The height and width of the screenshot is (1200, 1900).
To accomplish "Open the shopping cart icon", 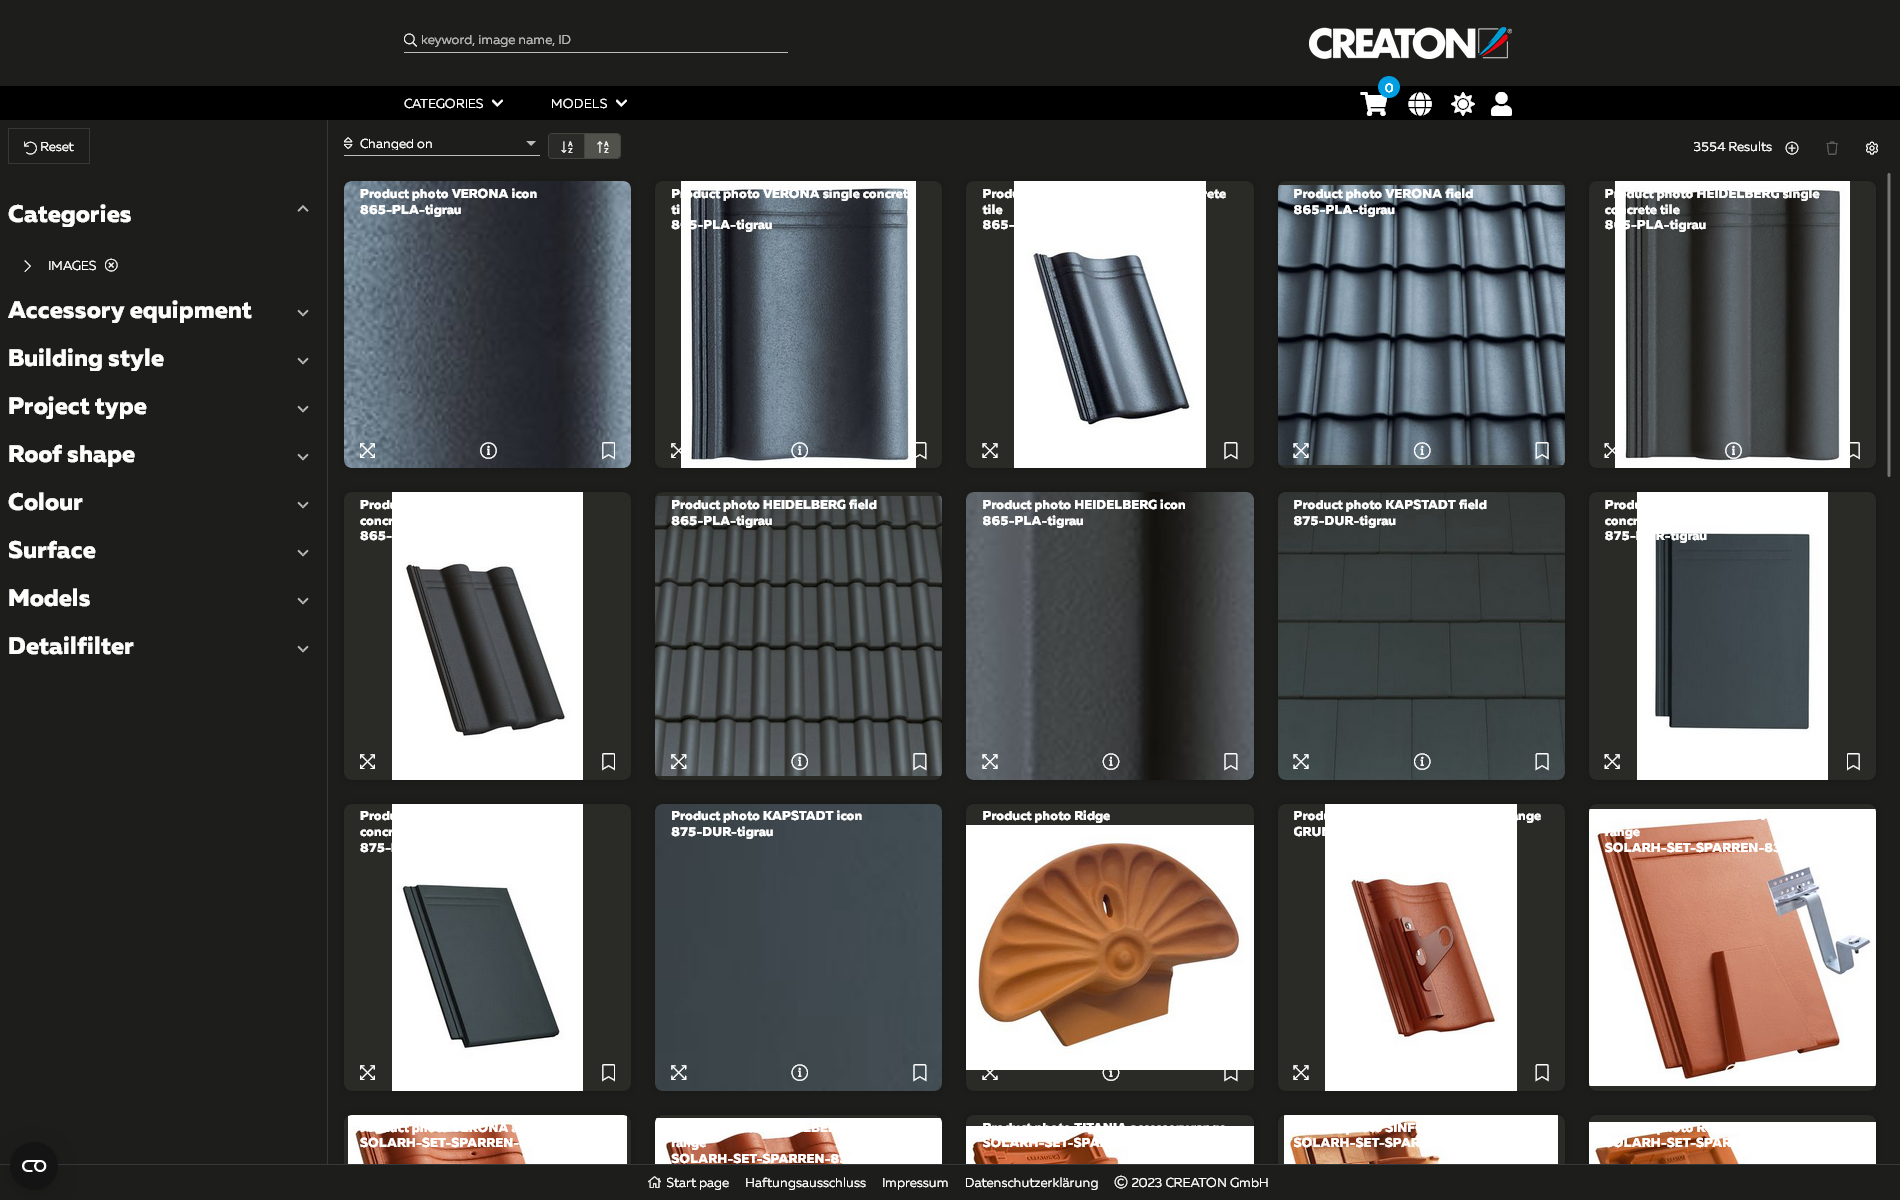I will [1373, 104].
